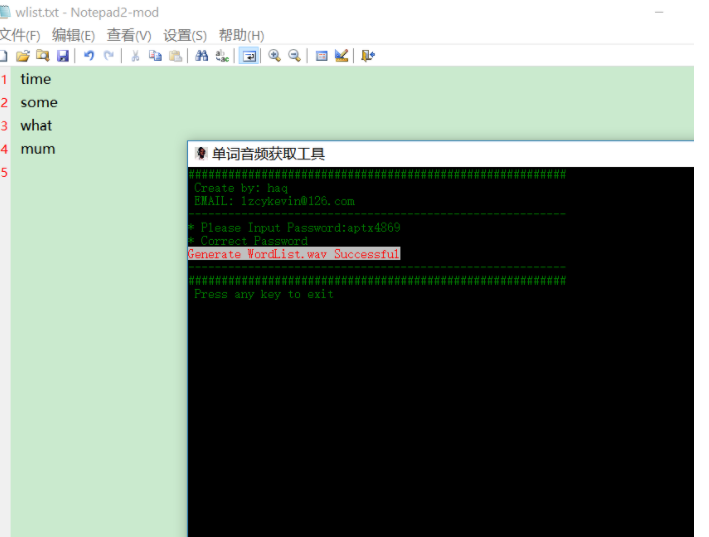
Task: Open the Replace tool icon
Action: (x=222, y=56)
